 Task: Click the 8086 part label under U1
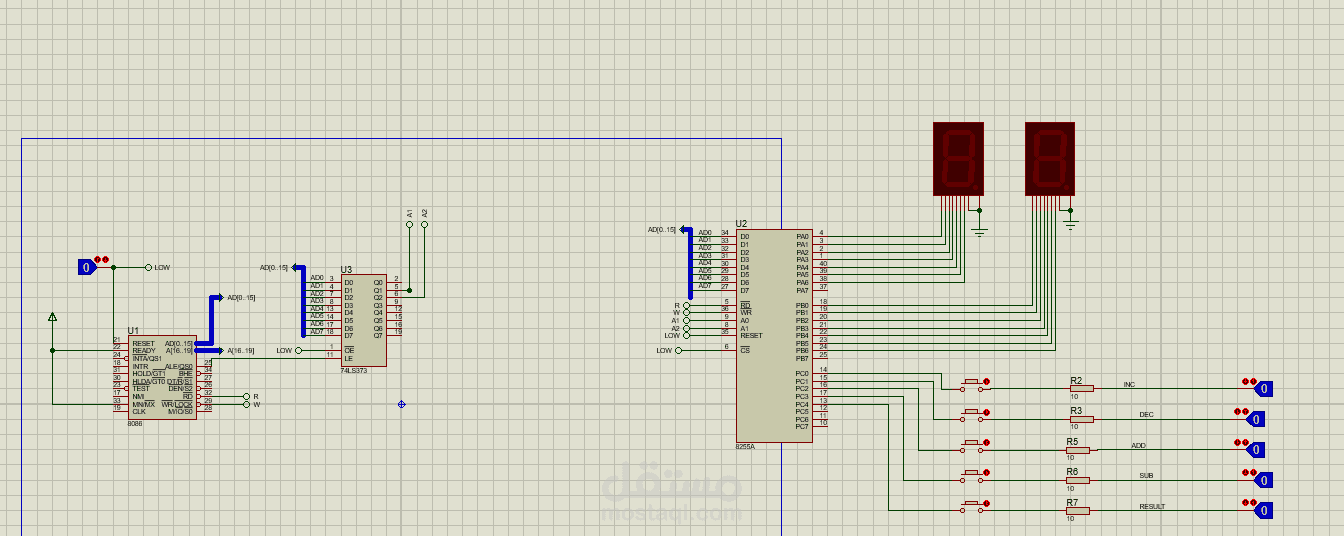pos(135,423)
